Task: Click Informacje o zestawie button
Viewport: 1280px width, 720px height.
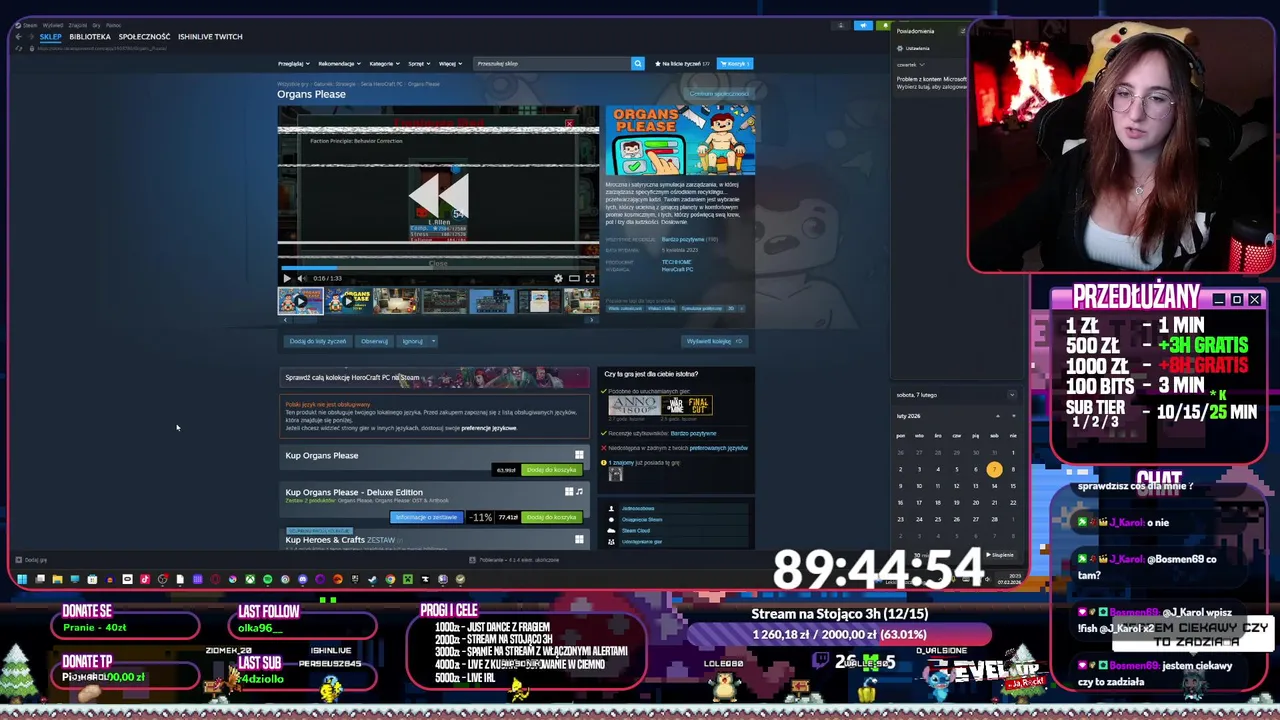Action: click(426, 517)
